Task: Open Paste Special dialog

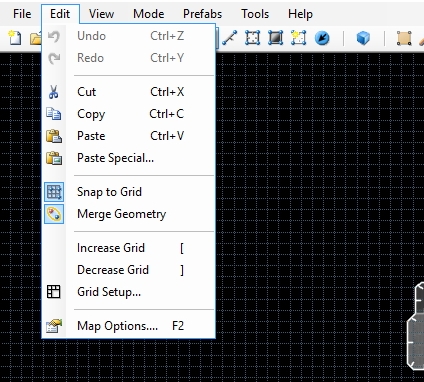Action: [129, 158]
